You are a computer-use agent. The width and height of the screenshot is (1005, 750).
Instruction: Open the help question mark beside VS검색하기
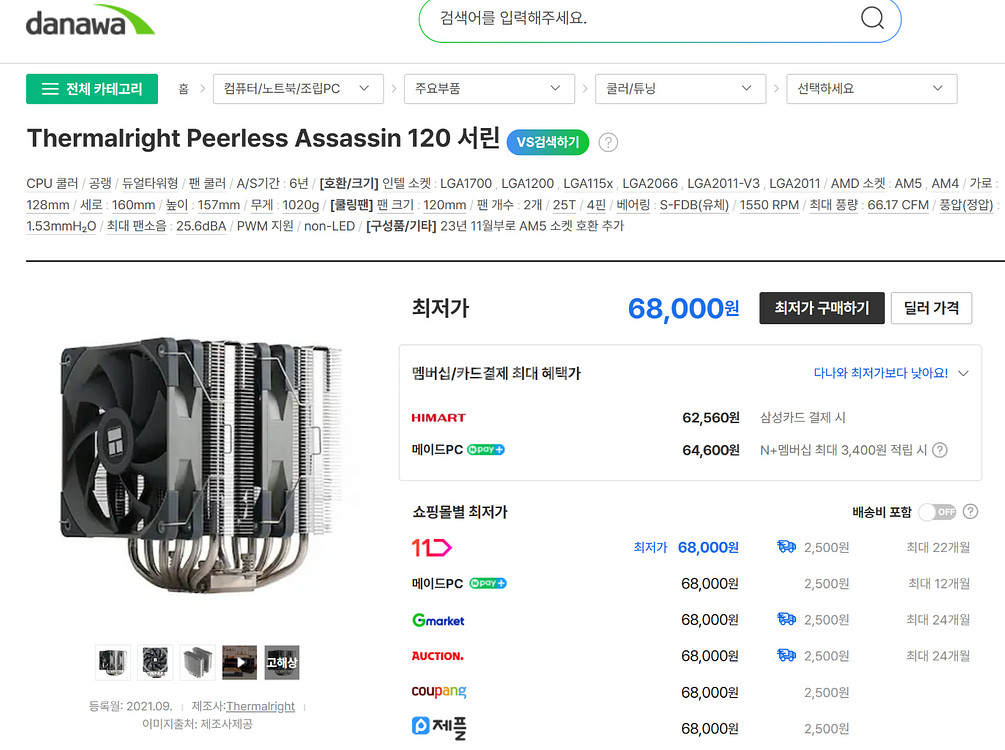pyautogui.click(x=608, y=142)
